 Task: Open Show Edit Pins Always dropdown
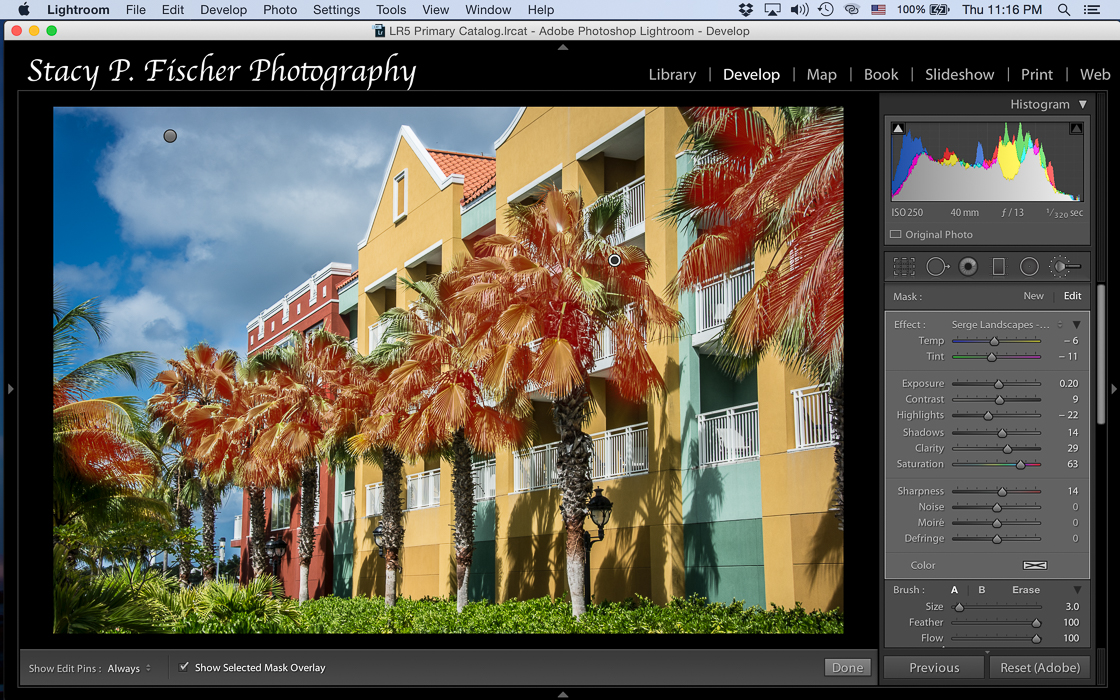[129, 669]
